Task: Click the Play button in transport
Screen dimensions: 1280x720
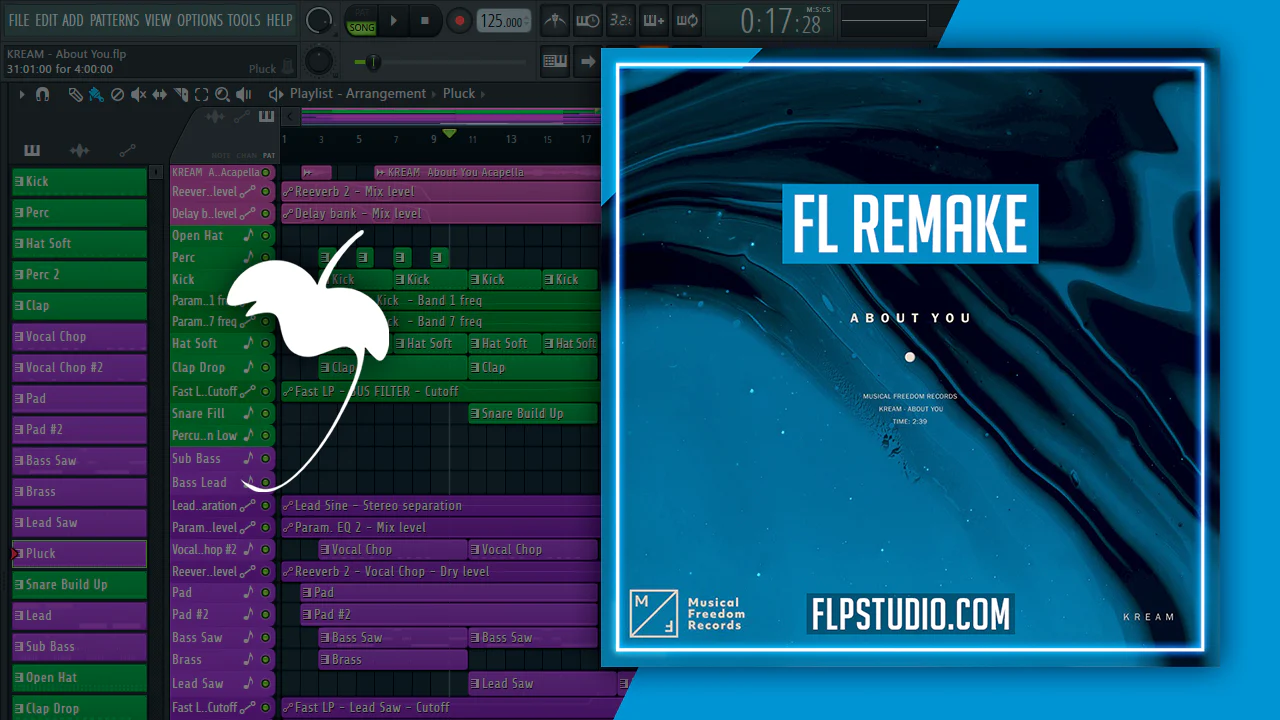Action: pyautogui.click(x=394, y=20)
